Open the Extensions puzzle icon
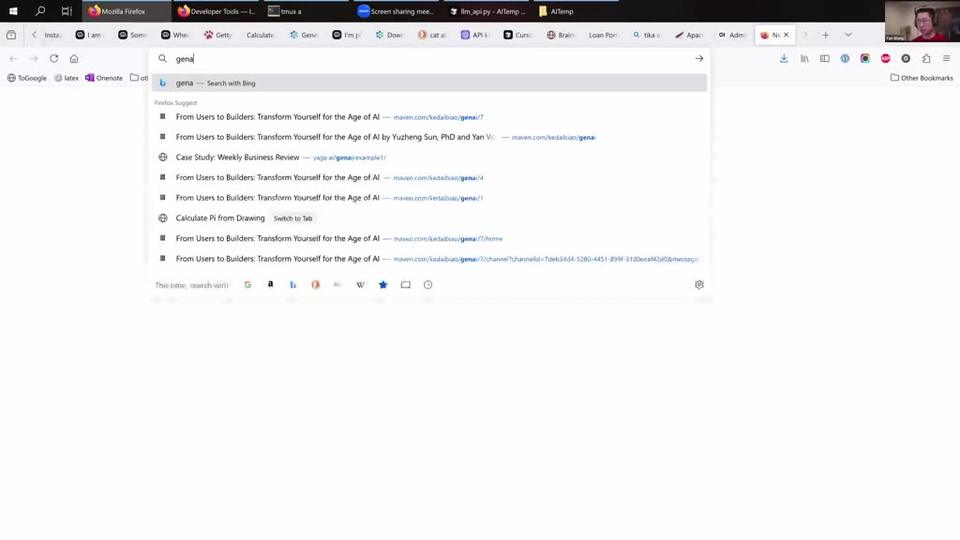960x540 pixels. [926, 59]
